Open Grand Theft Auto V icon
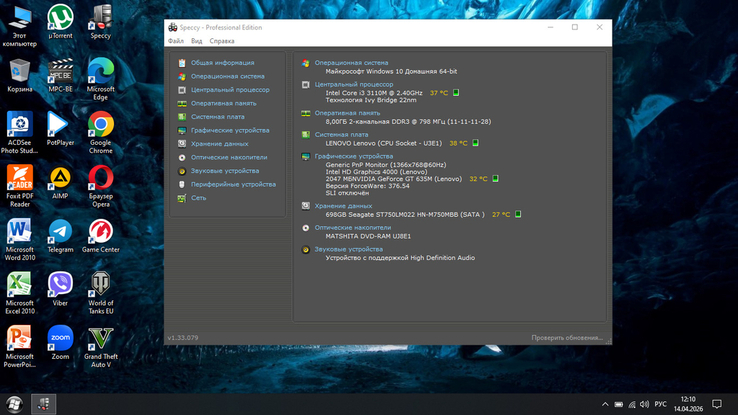This screenshot has height=415, width=738. pos(101,347)
